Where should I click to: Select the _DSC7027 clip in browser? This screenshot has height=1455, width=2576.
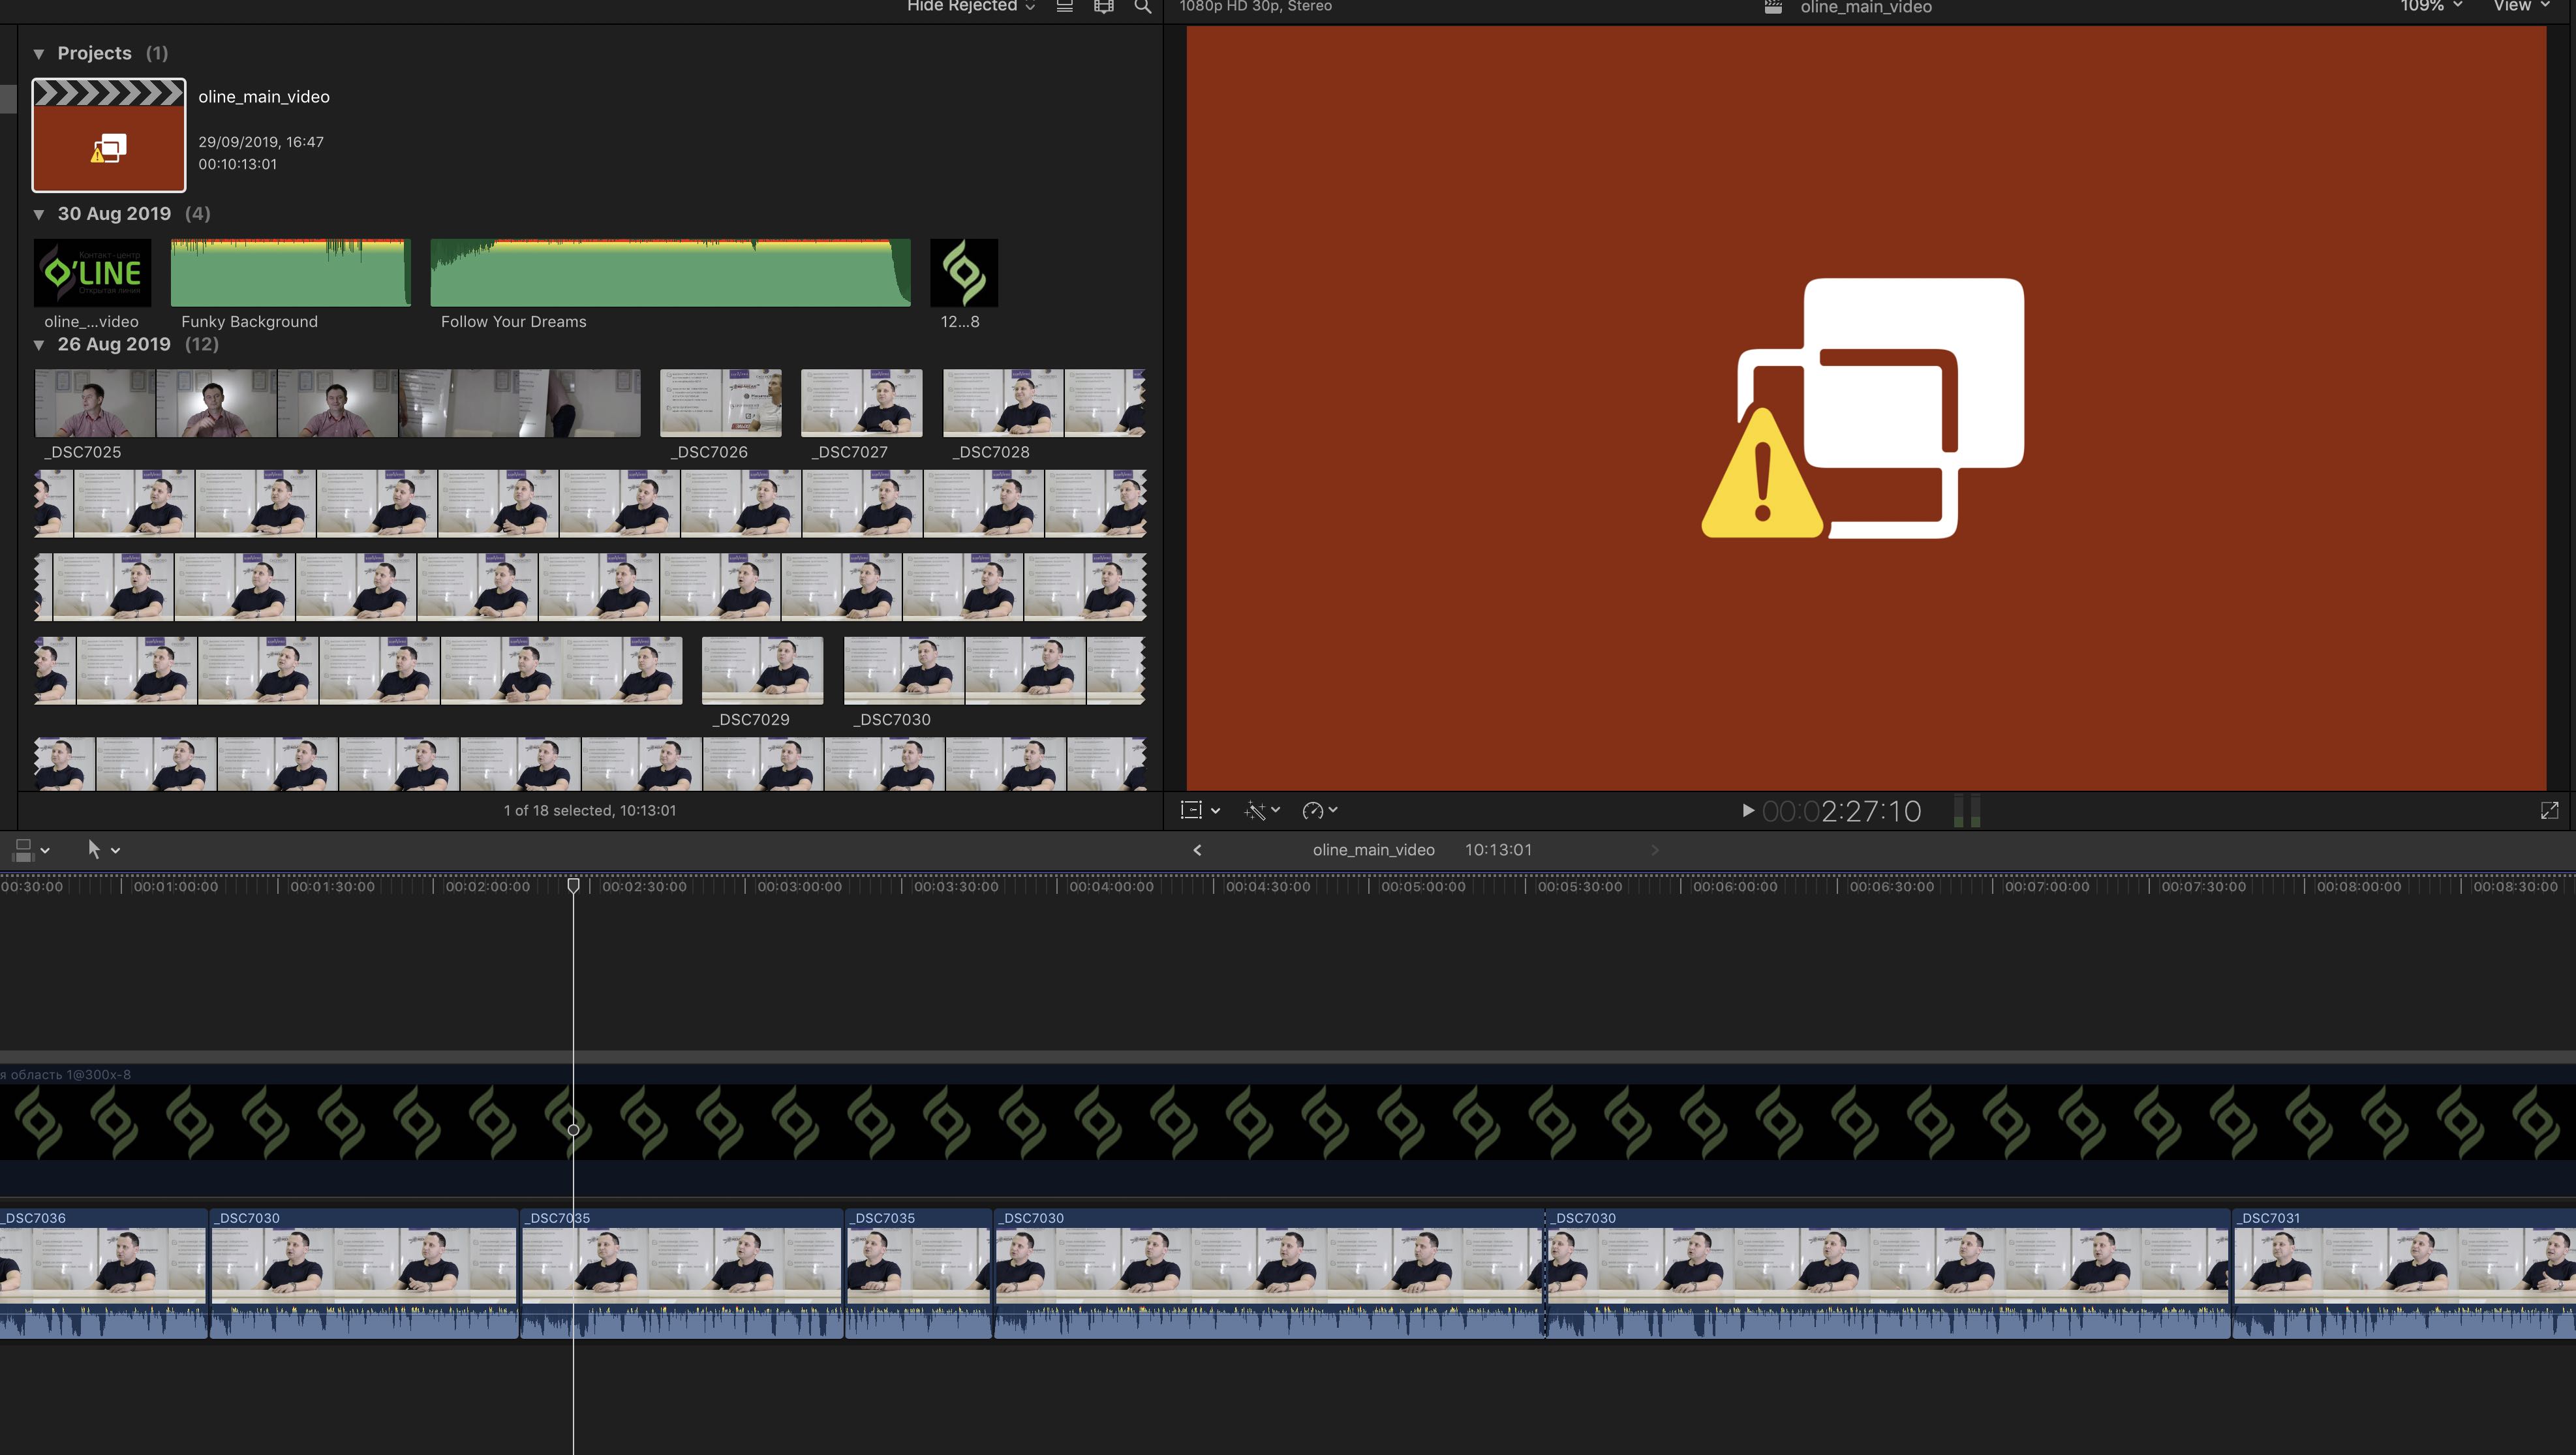click(862, 403)
